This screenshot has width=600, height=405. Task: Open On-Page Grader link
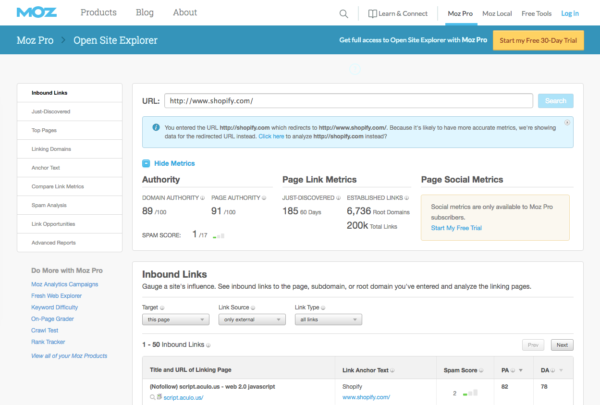pyautogui.click(x=52, y=319)
